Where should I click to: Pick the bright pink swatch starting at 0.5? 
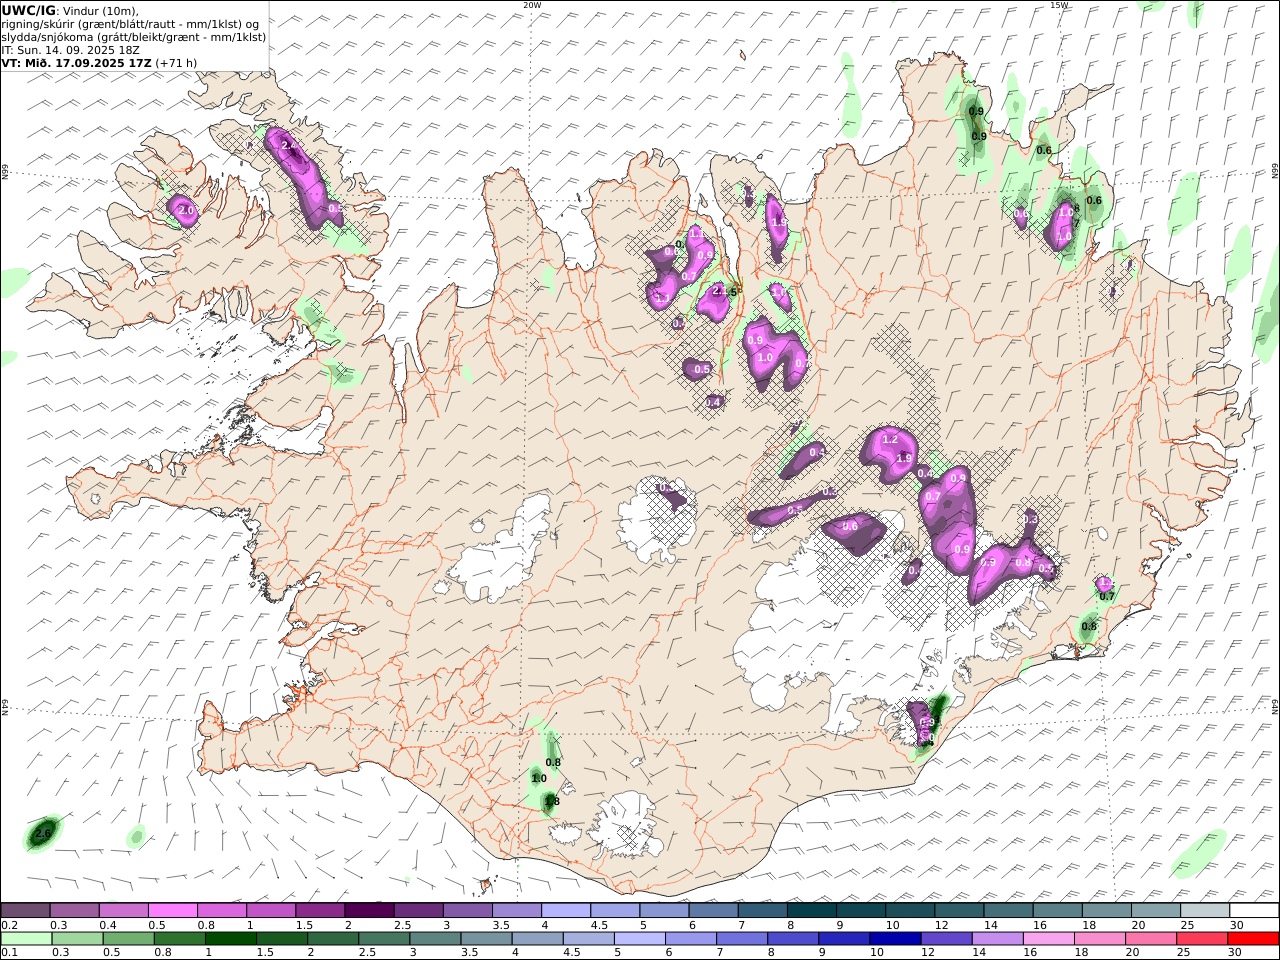coord(173,910)
